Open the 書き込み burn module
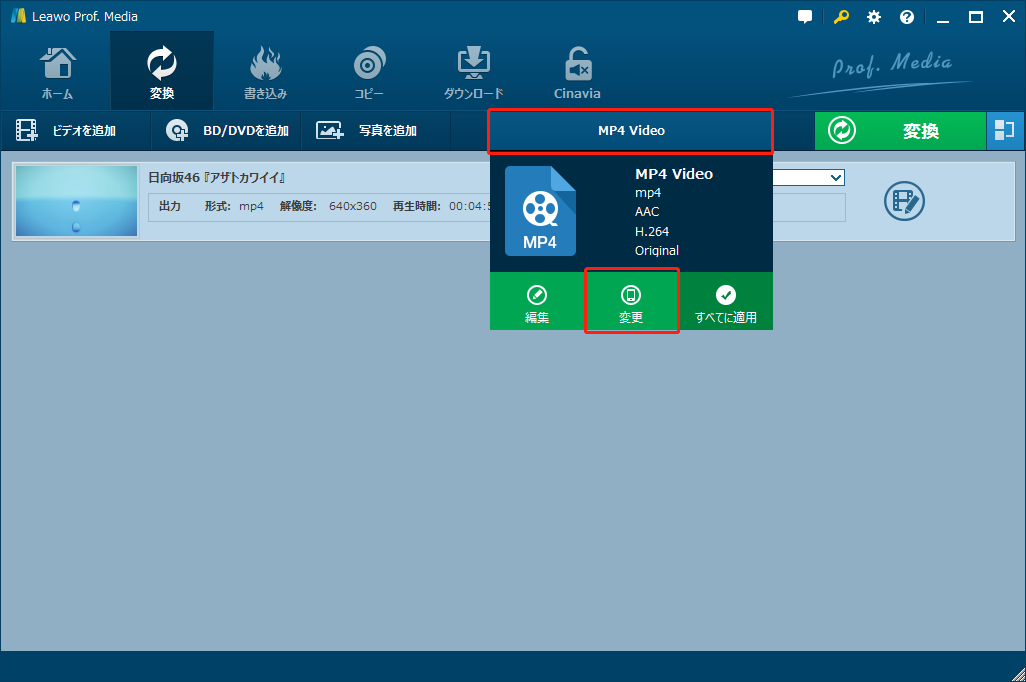The height and width of the screenshot is (682, 1026). pyautogui.click(x=265, y=72)
